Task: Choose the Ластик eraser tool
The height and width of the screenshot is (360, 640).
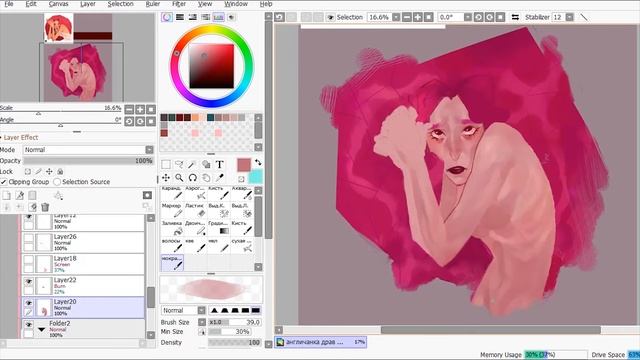Action: click(x=195, y=211)
